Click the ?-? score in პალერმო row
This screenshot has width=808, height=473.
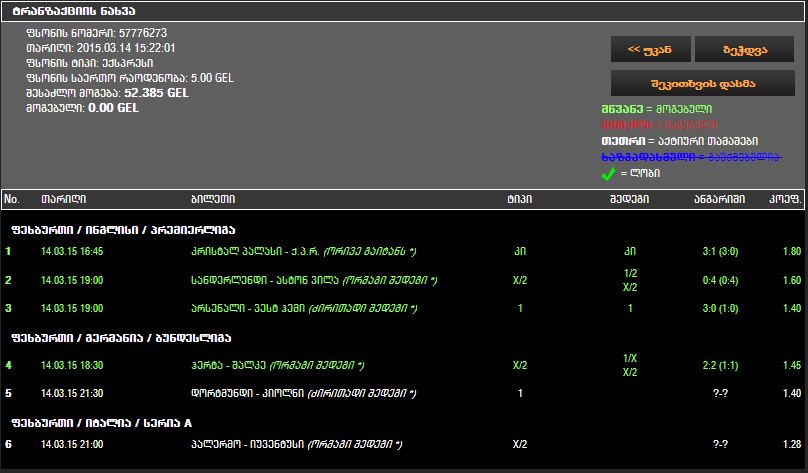click(720, 444)
